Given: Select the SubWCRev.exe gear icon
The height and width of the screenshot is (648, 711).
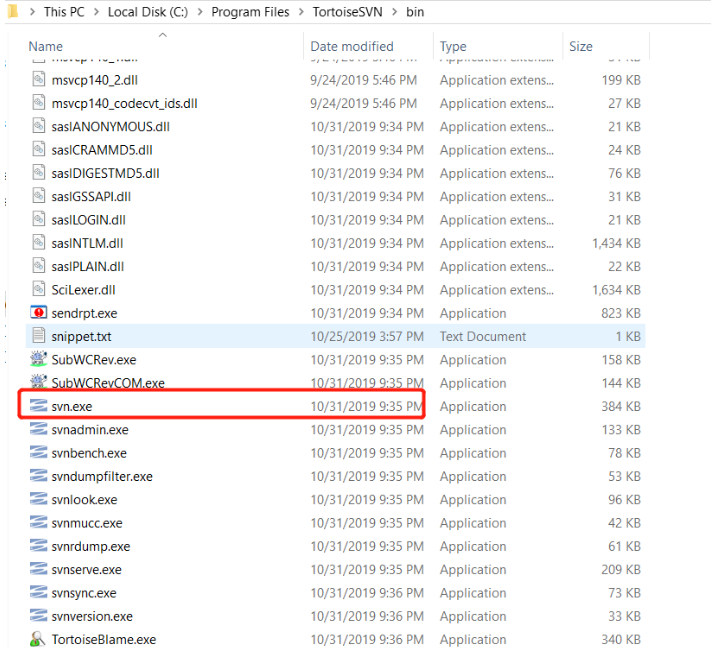Looking at the screenshot, I should coord(38,360).
